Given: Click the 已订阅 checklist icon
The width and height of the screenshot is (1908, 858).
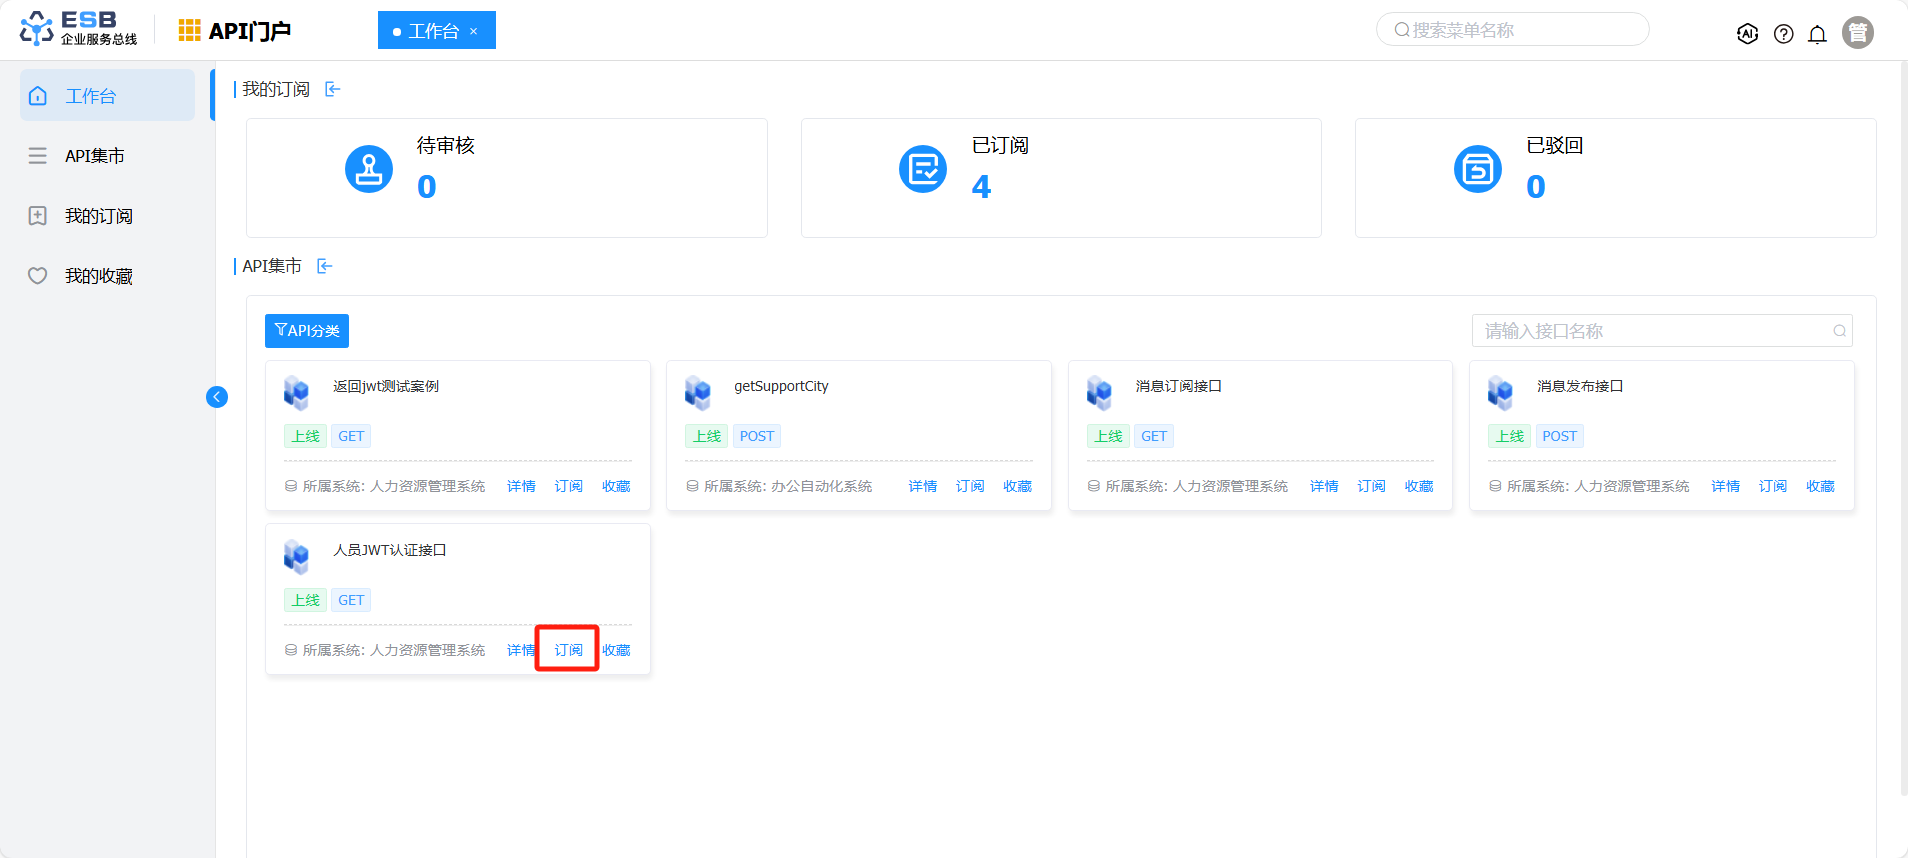Looking at the screenshot, I should click(922, 169).
